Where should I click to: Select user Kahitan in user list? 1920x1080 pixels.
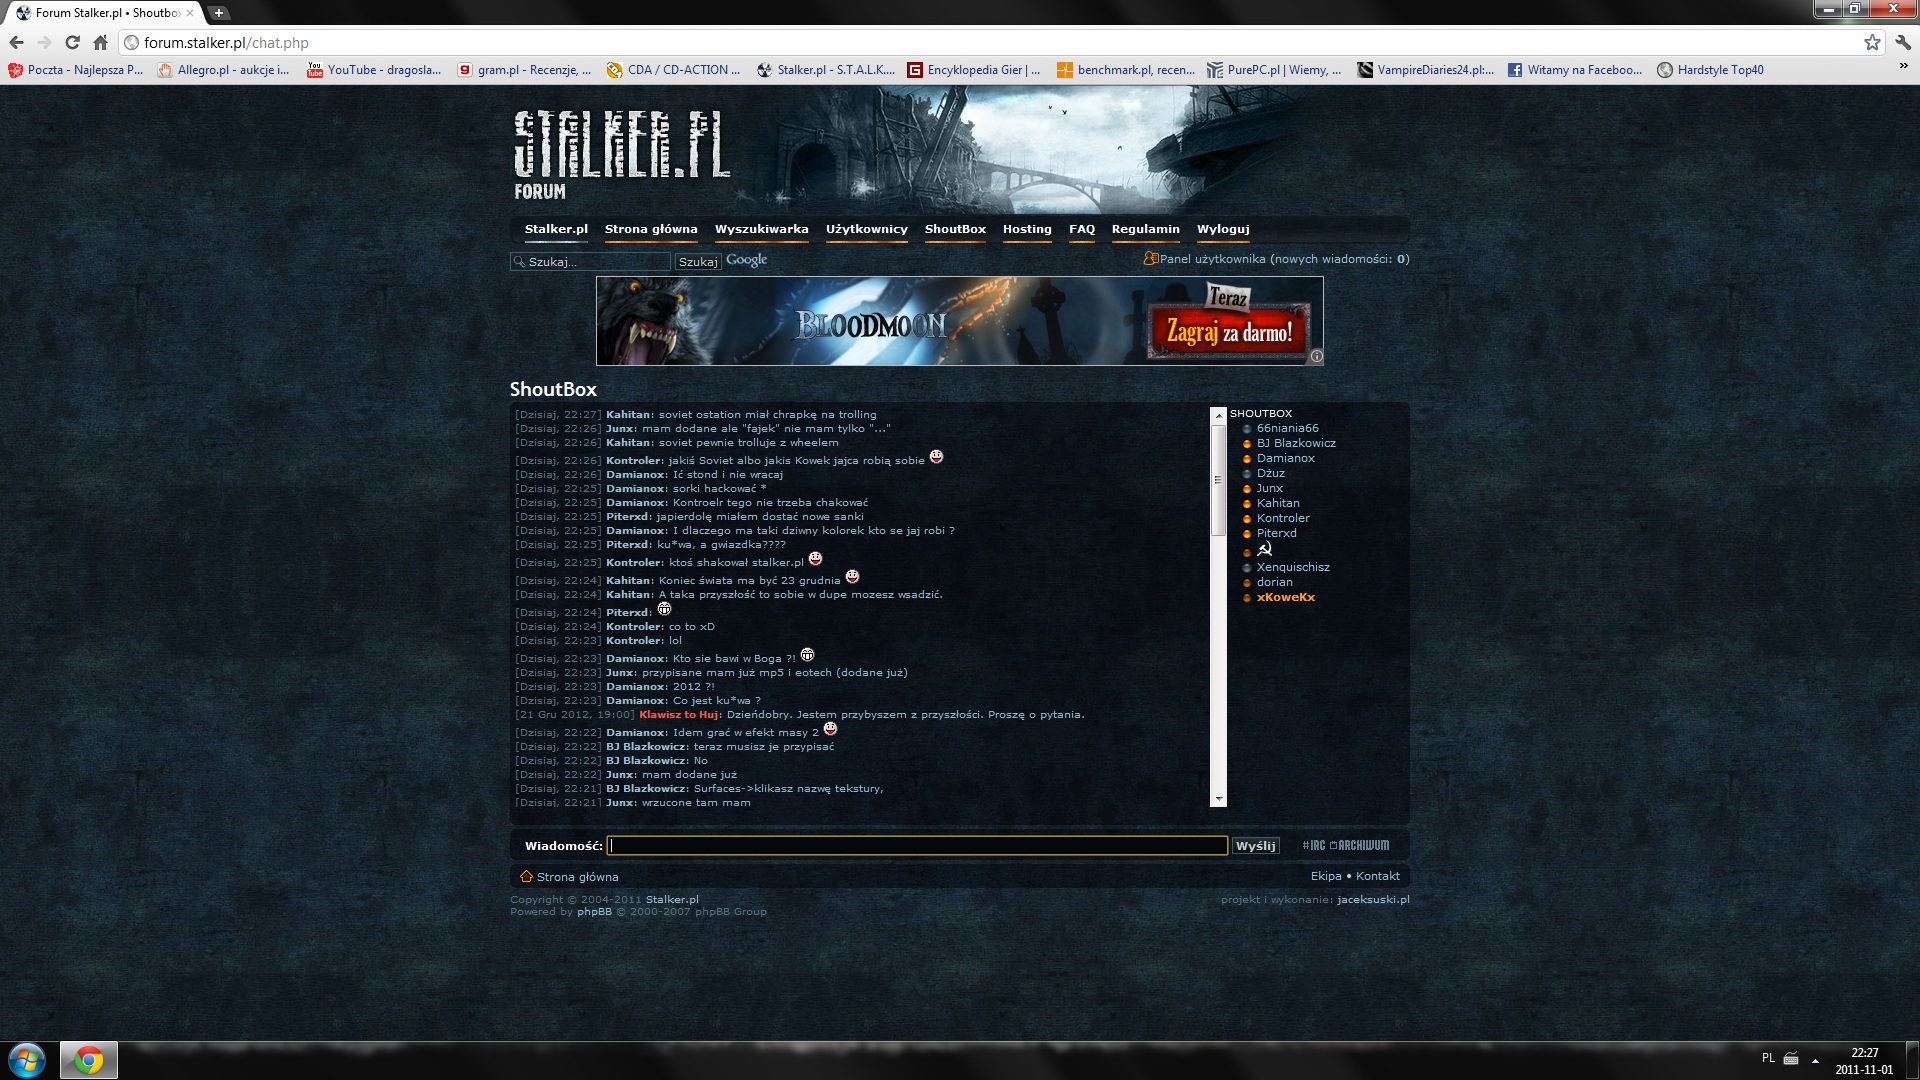[x=1278, y=503]
